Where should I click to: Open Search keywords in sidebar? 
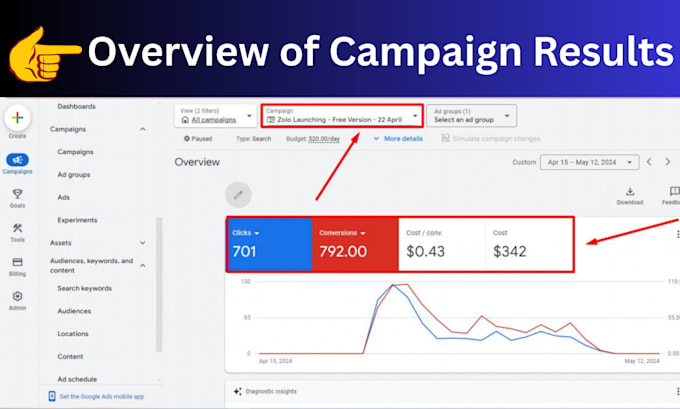pyautogui.click(x=85, y=288)
